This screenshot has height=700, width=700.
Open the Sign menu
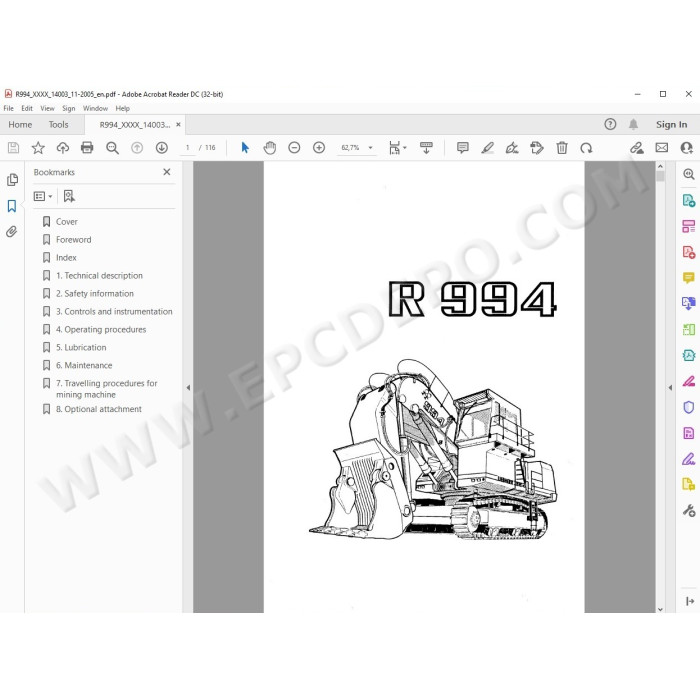[68, 108]
